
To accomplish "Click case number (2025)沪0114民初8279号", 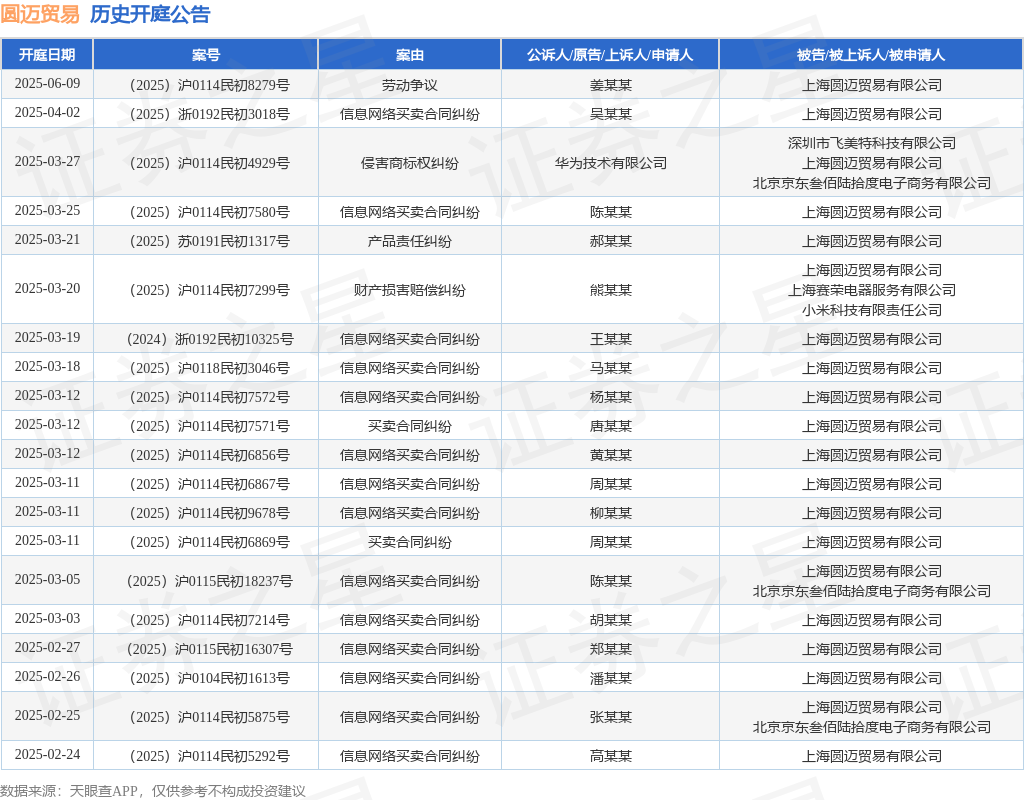I will click(206, 85).
